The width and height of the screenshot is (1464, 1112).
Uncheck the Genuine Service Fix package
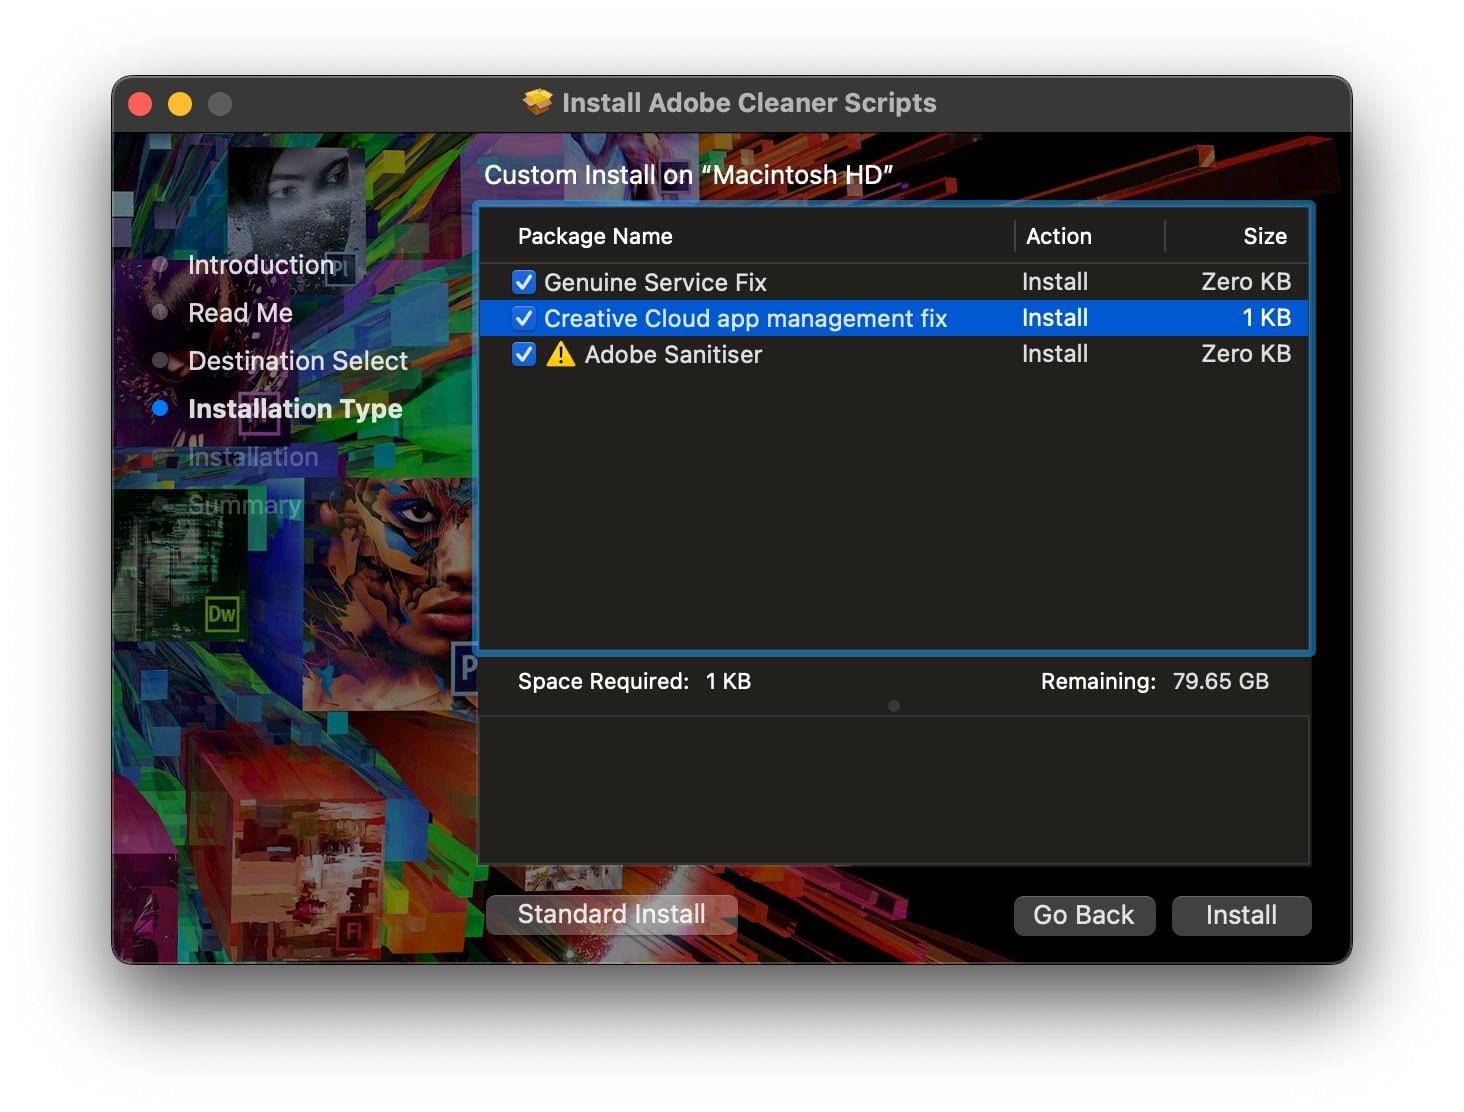524,282
